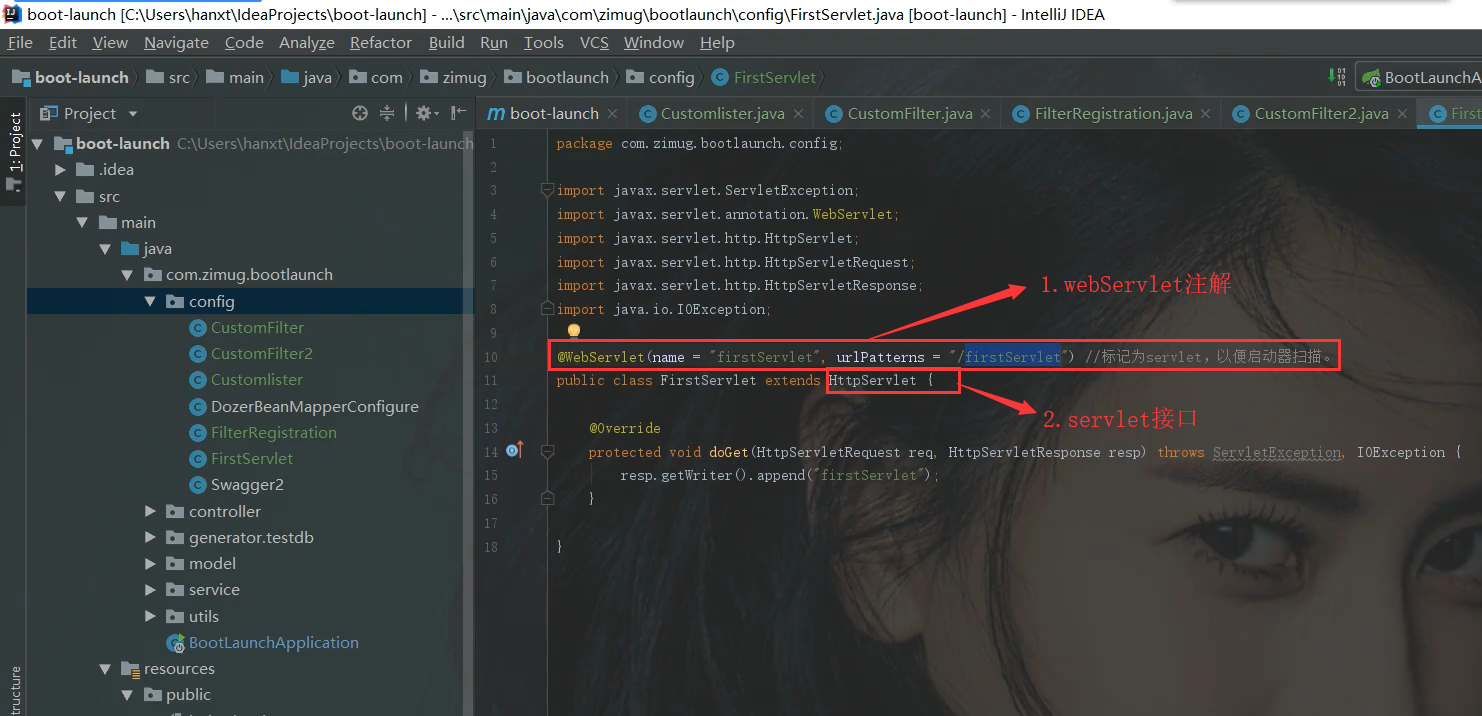
Task: Select Customlister in project tree
Action: (257, 380)
